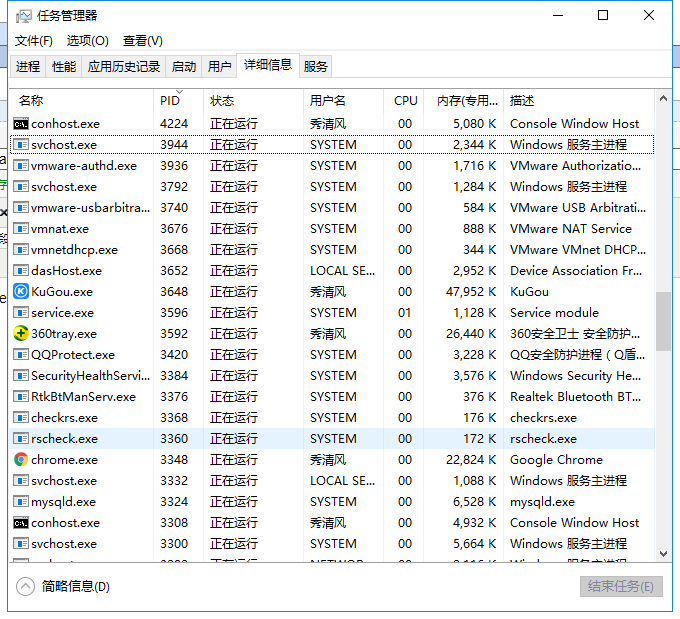Switch to the 性能 tab
The height and width of the screenshot is (619, 680).
(64, 67)
